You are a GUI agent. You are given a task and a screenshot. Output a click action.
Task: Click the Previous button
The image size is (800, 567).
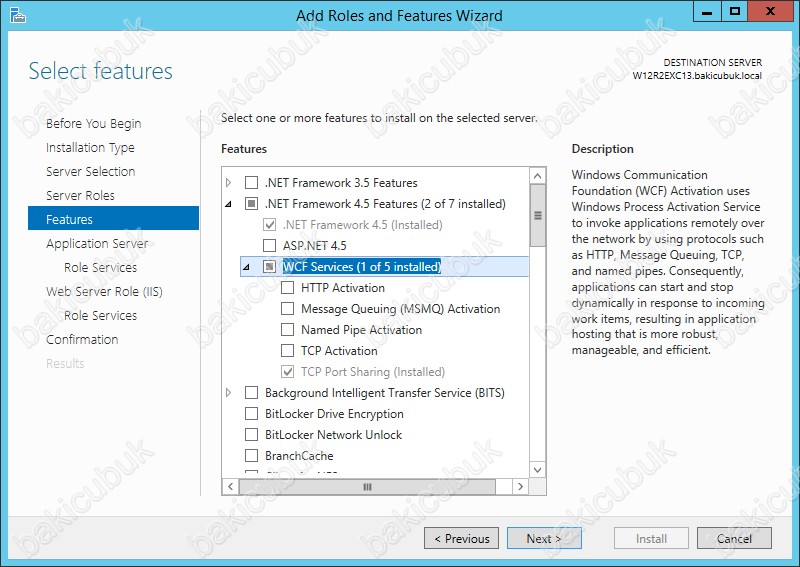point(461,538)
